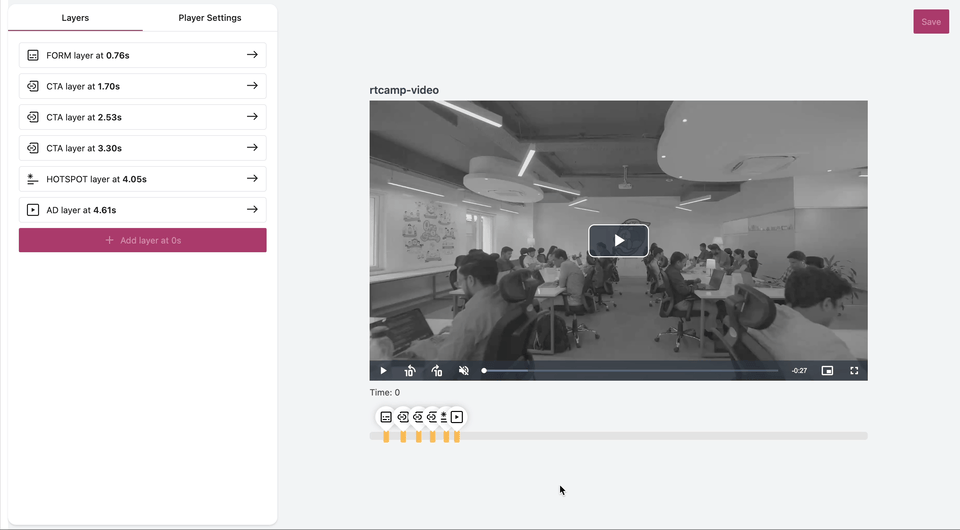Screen dimensions: 960x530
Task: Click the AD layer play icon in list
Action: pyautogui.click(x=33, y=210)
